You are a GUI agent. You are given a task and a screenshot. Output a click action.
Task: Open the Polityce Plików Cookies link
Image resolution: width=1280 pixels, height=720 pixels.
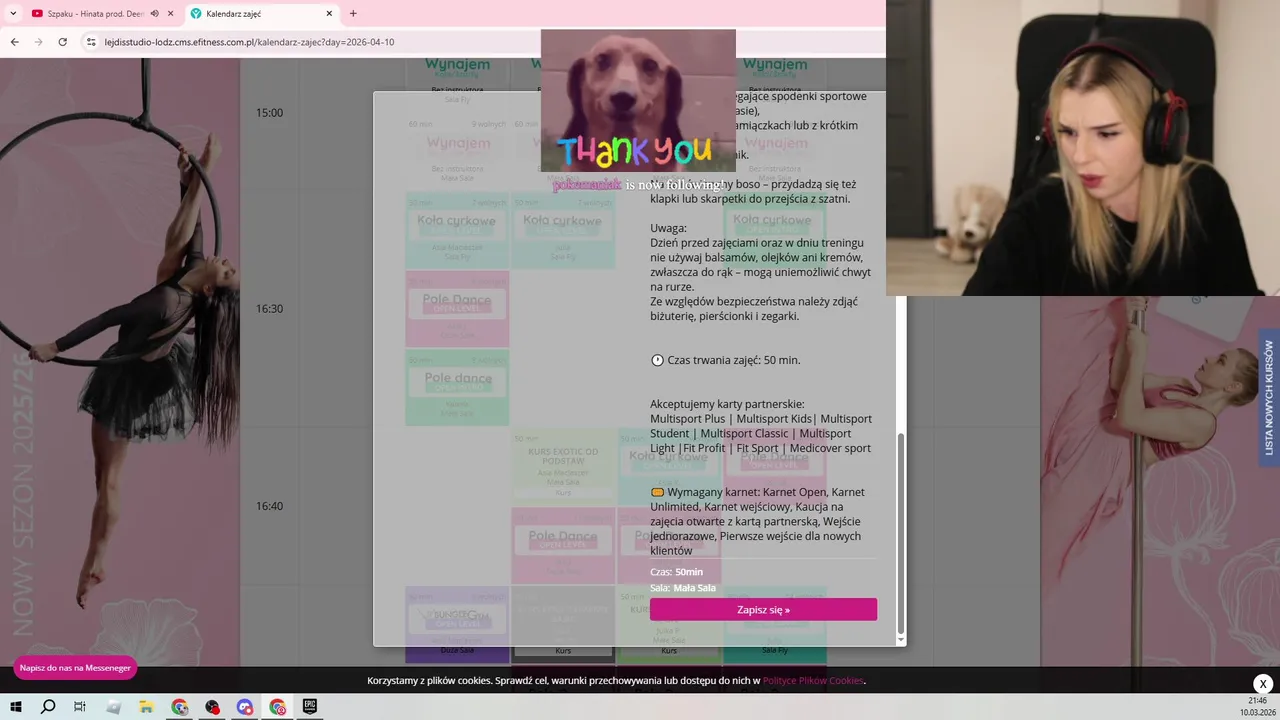tap(813, 681)
